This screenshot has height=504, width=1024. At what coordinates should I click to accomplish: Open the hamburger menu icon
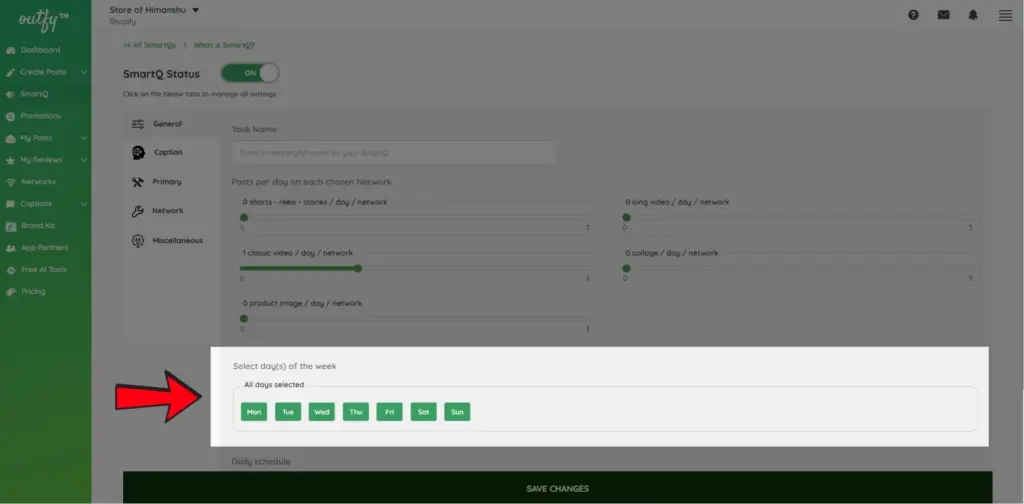(x=1005, y=15)
